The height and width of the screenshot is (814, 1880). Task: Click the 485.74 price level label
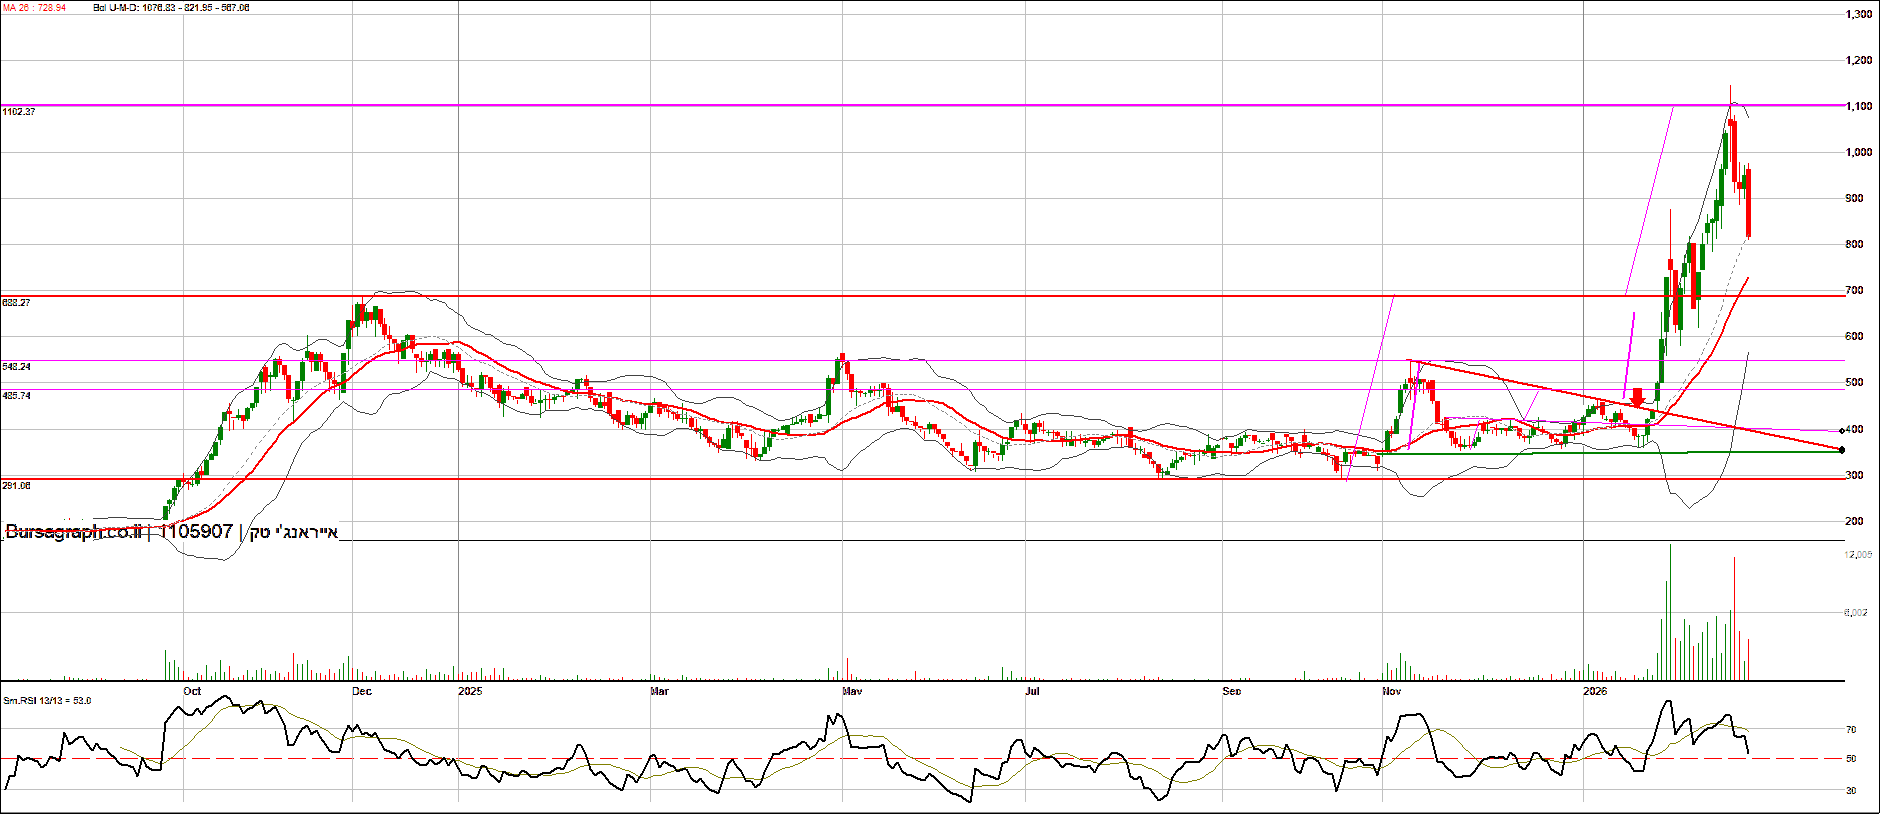click(16, 396)
